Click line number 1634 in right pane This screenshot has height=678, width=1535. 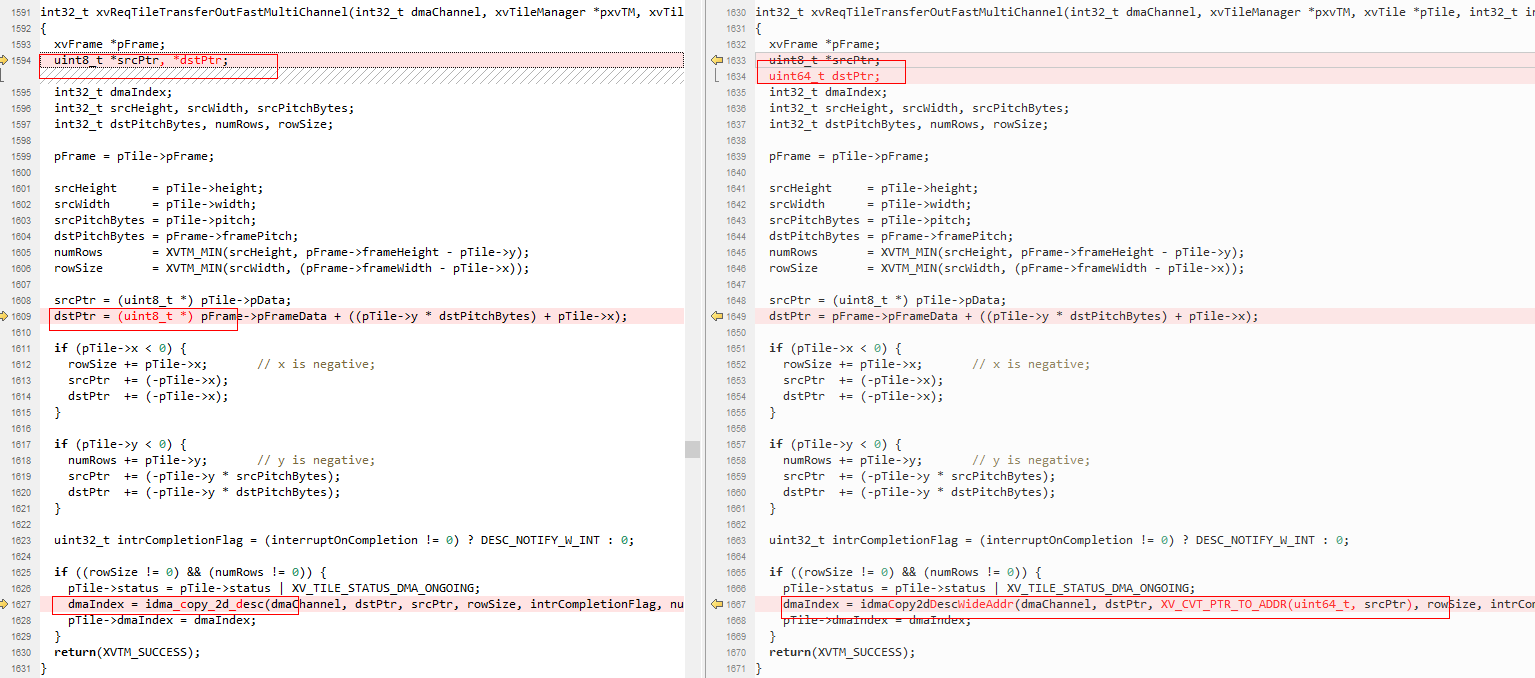point(735,76)
